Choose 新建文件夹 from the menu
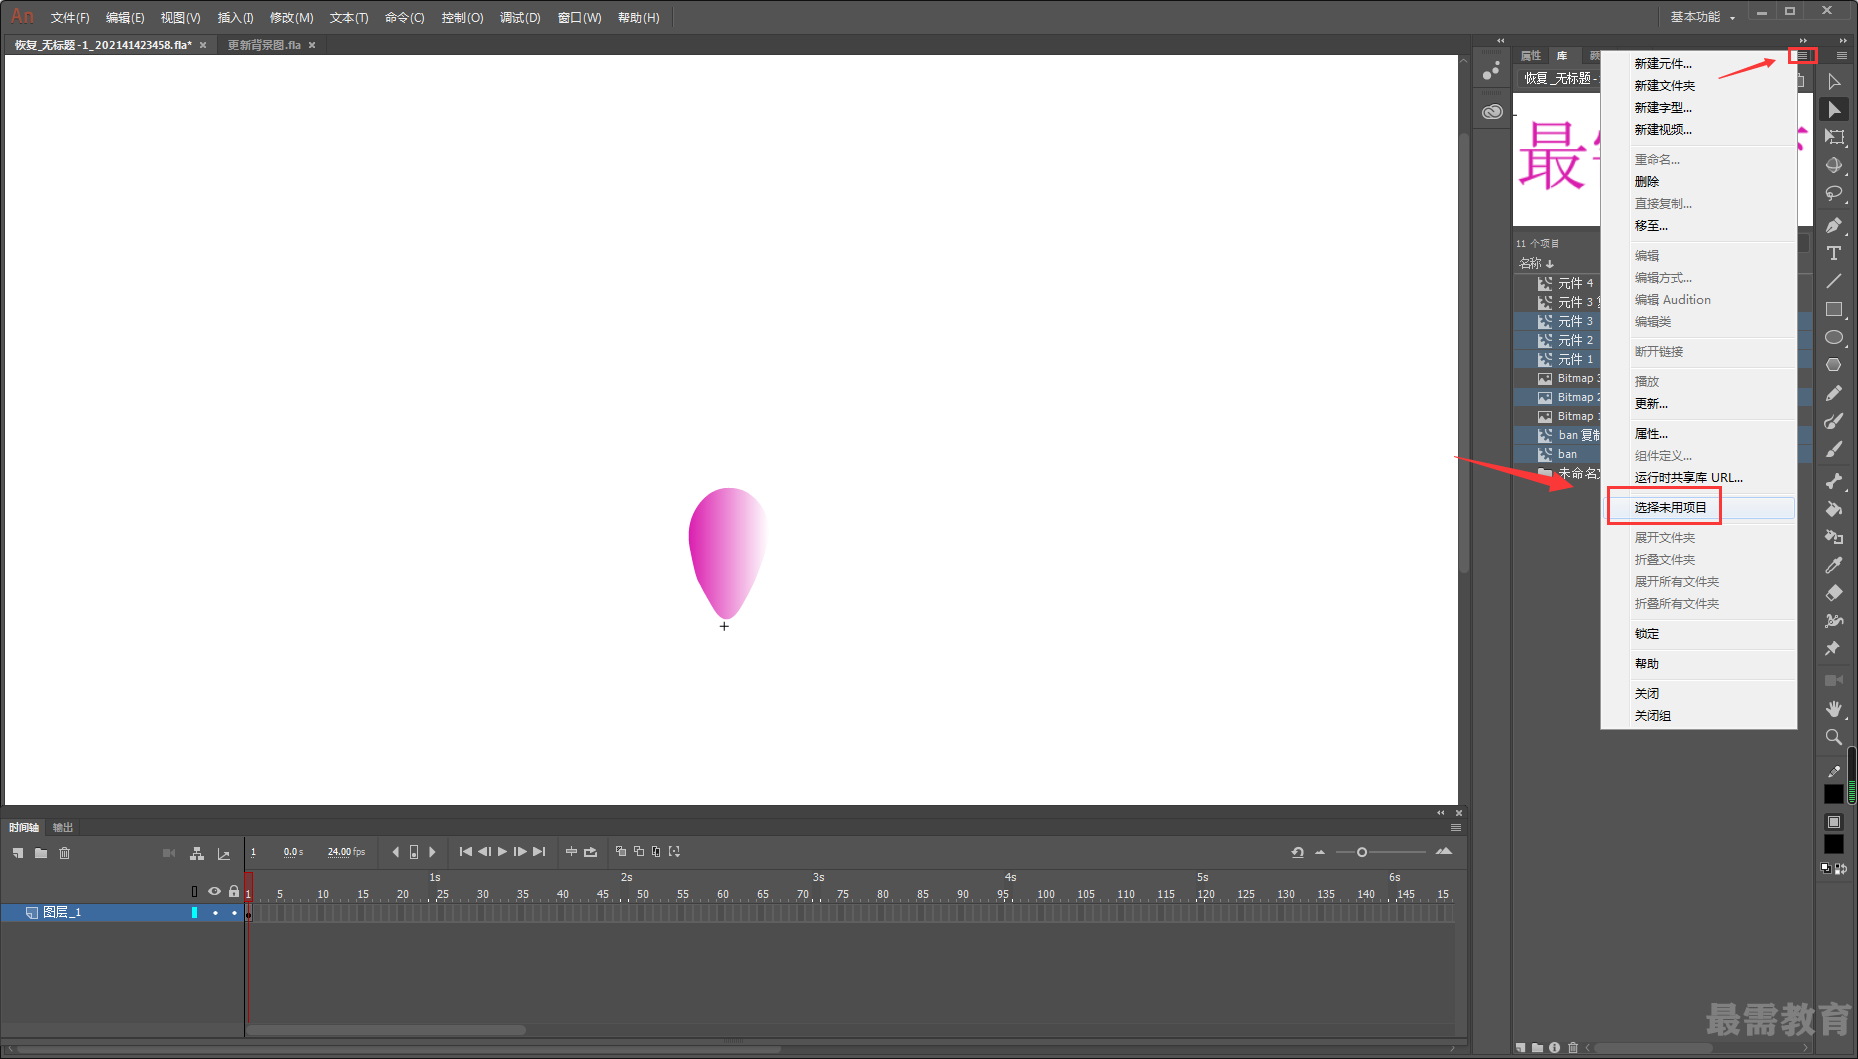 click(1664, 86)
